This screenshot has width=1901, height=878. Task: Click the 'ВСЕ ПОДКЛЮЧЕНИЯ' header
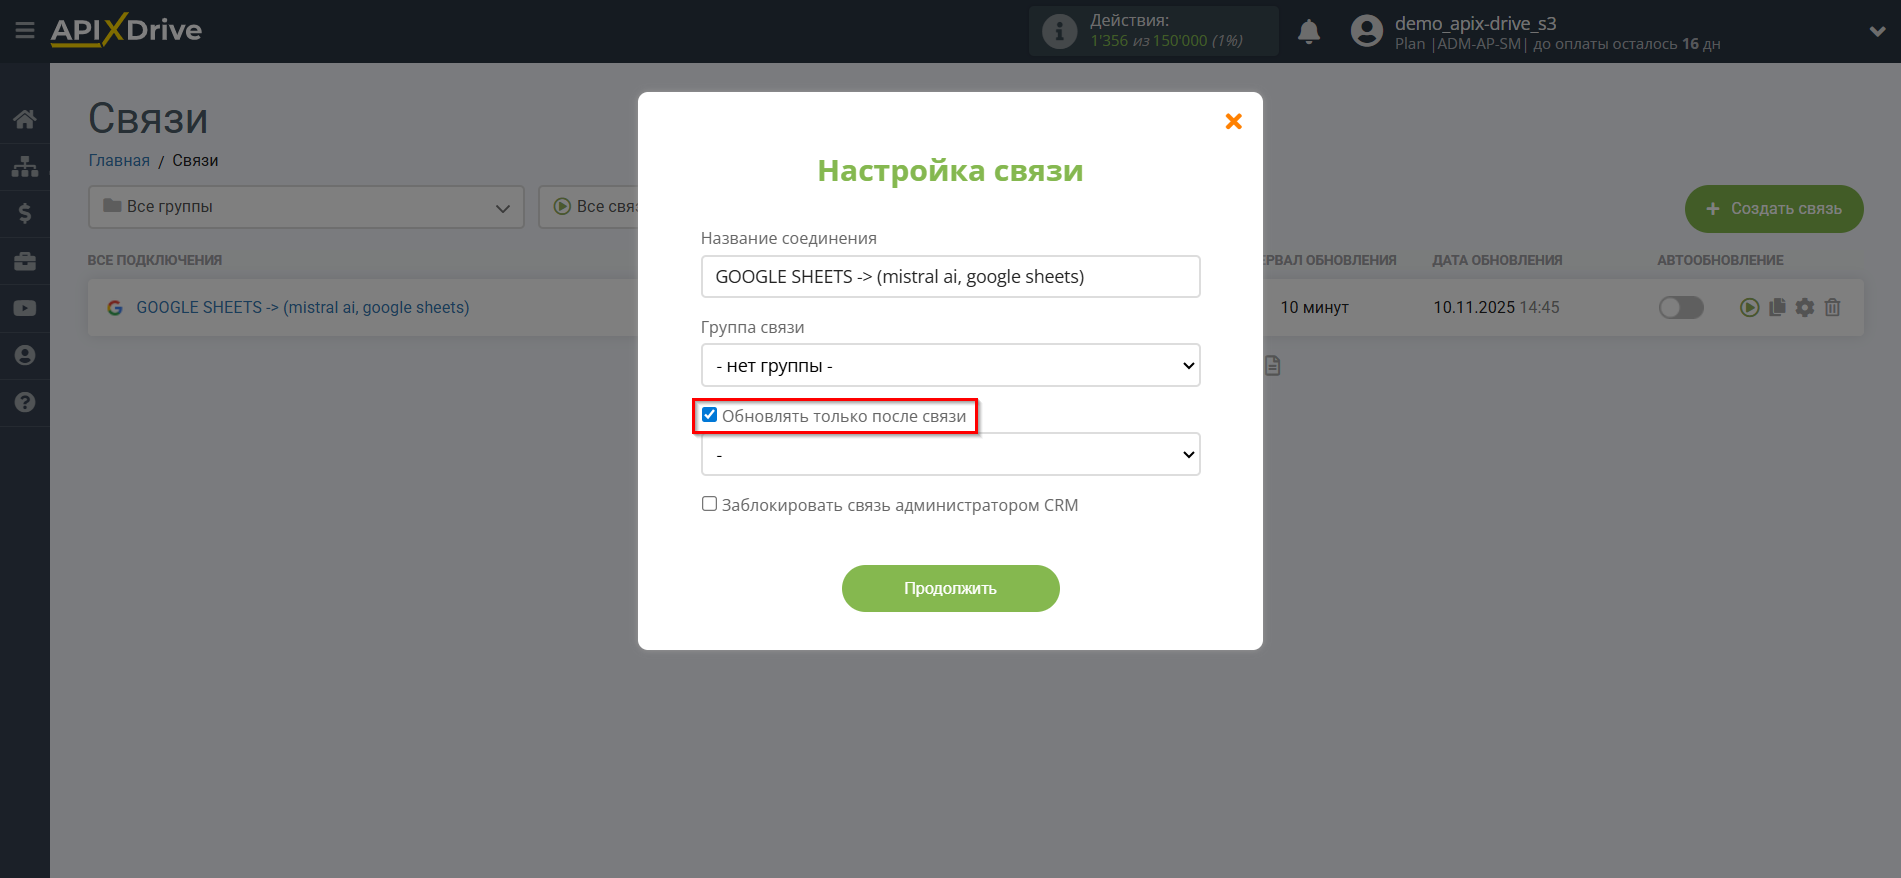pyautogui.click(x=155, y=260)
